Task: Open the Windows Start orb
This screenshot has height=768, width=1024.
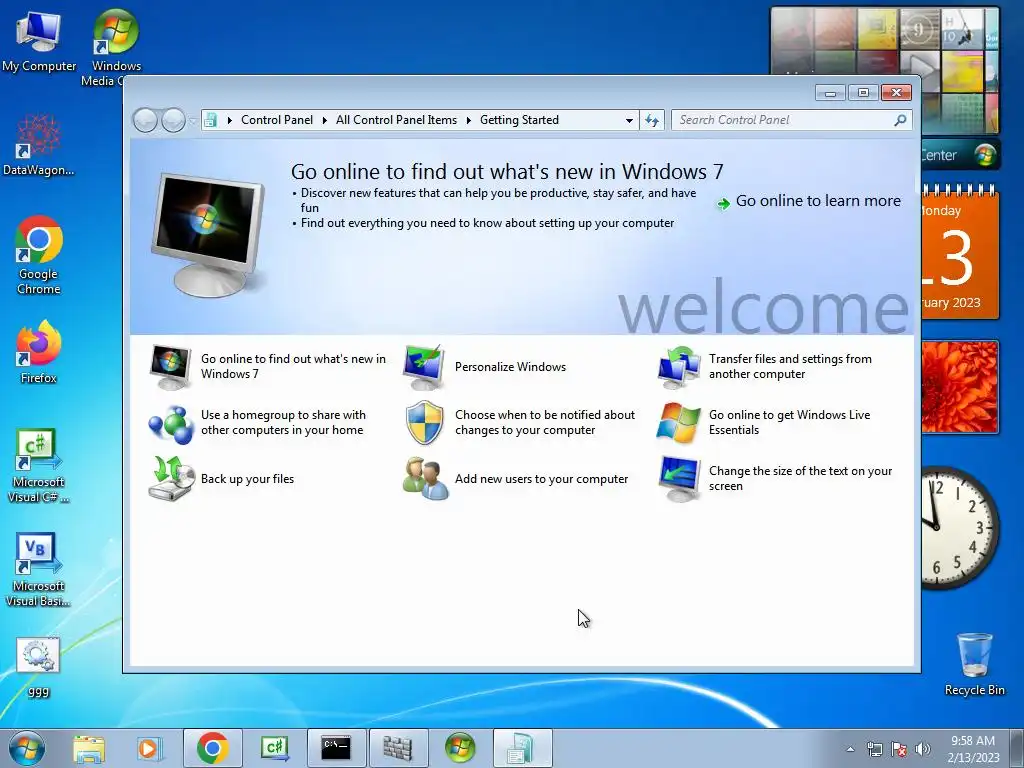Action: 27,748
